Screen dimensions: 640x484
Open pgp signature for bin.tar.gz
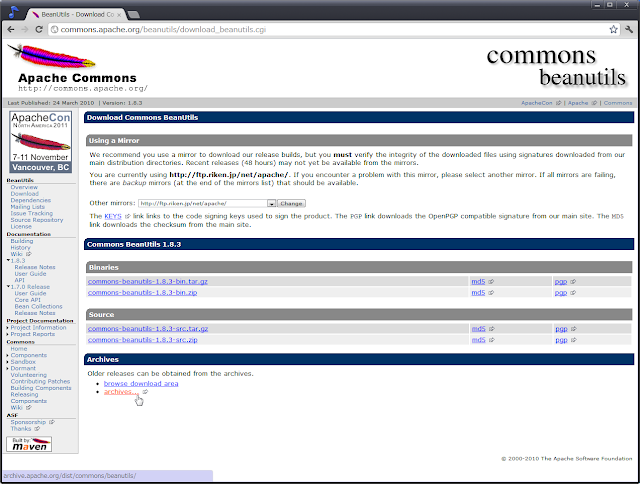click(561, 282)
